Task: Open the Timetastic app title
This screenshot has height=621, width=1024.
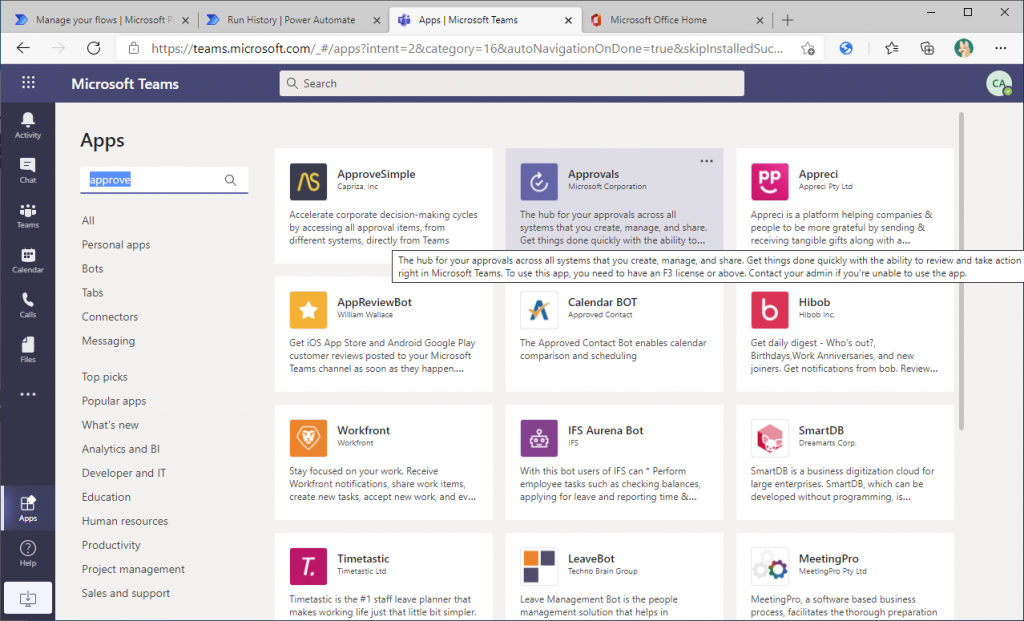Action: (363, 559)
